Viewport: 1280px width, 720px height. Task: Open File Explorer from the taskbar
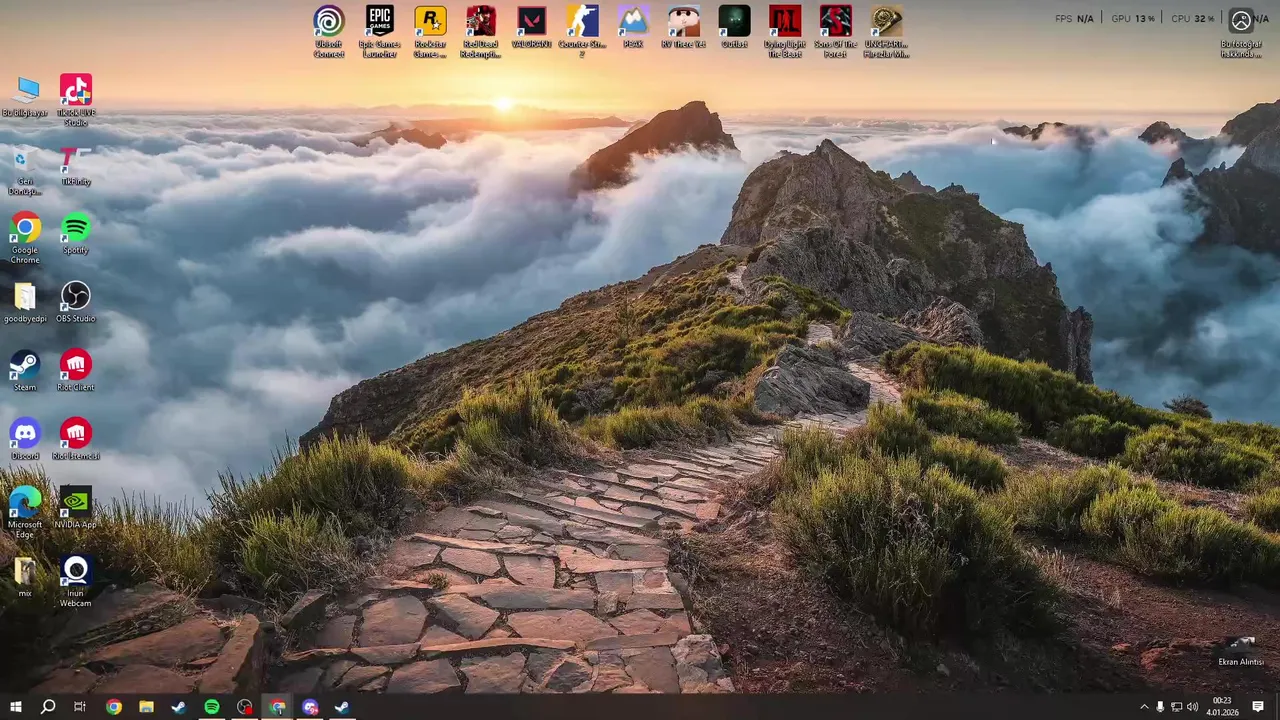pyautogui.click(x=146, y=707)
